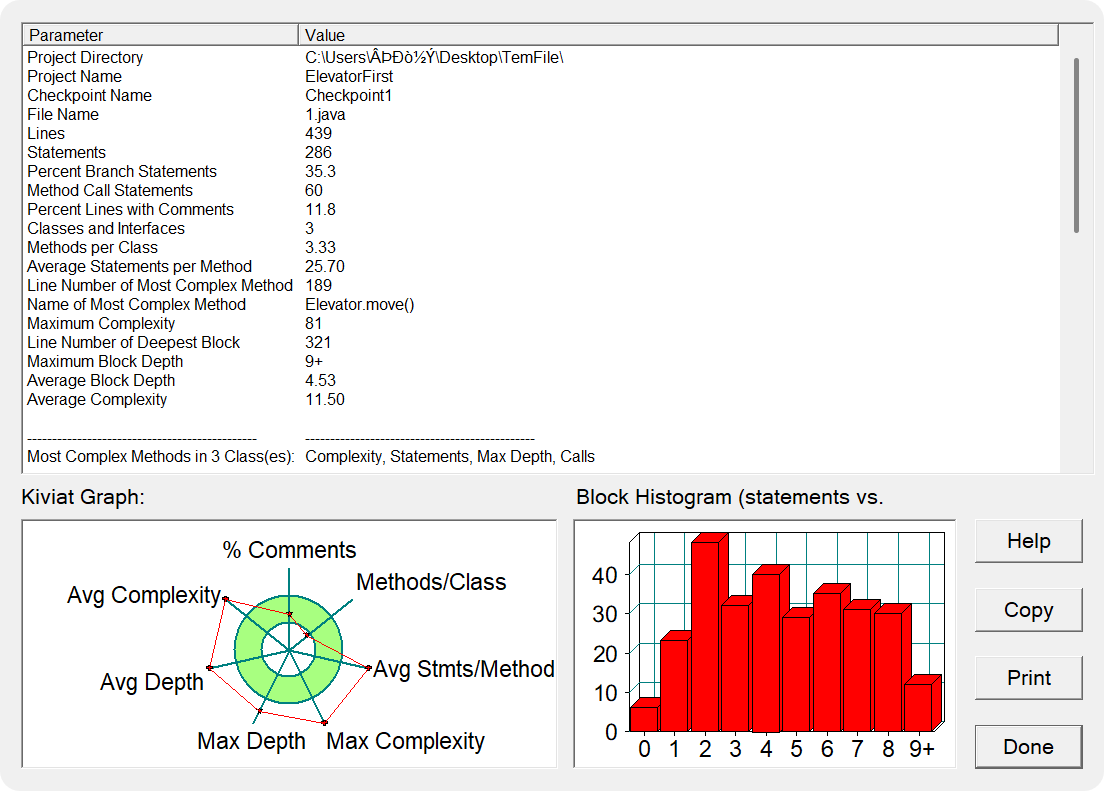Click the Kiviat graph % Comments label
Viewport: 1104px width, 791px height.
tap(289, 550)
